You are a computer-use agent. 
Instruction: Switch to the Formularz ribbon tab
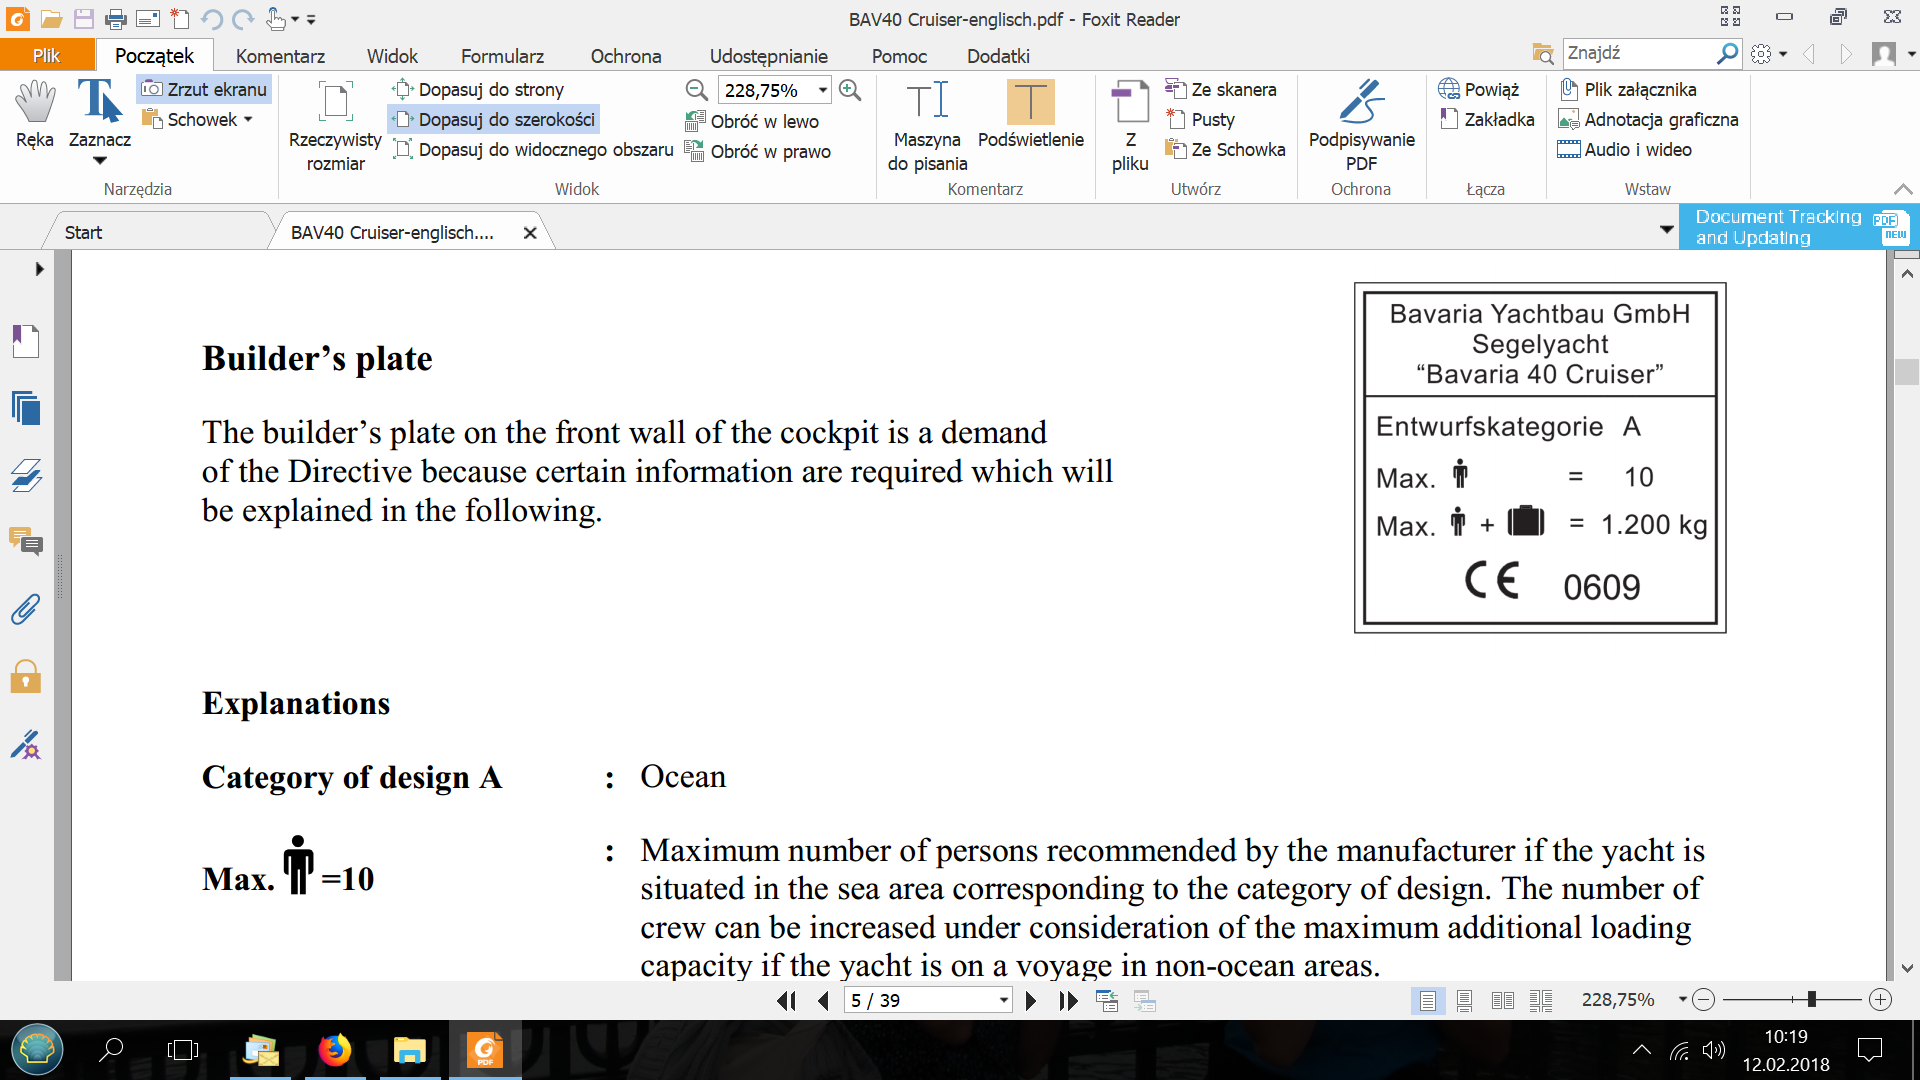[502, 56]
